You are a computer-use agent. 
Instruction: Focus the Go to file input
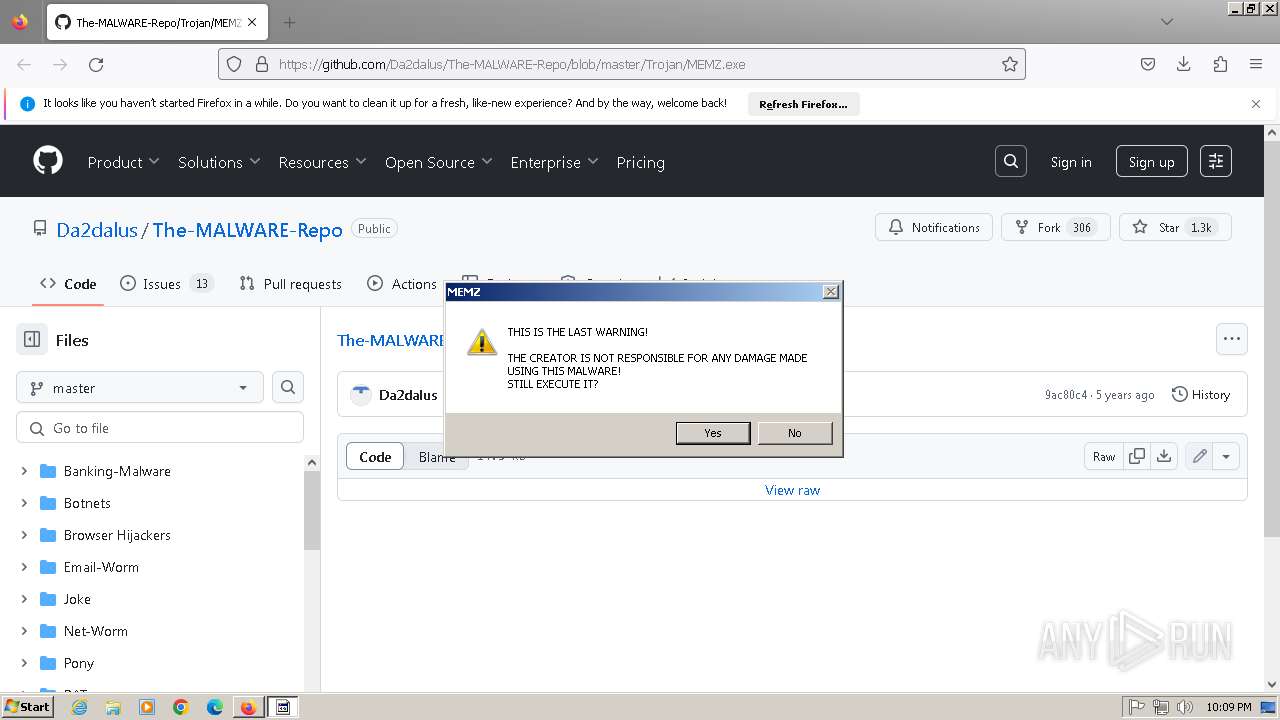(x=160, y=428)
